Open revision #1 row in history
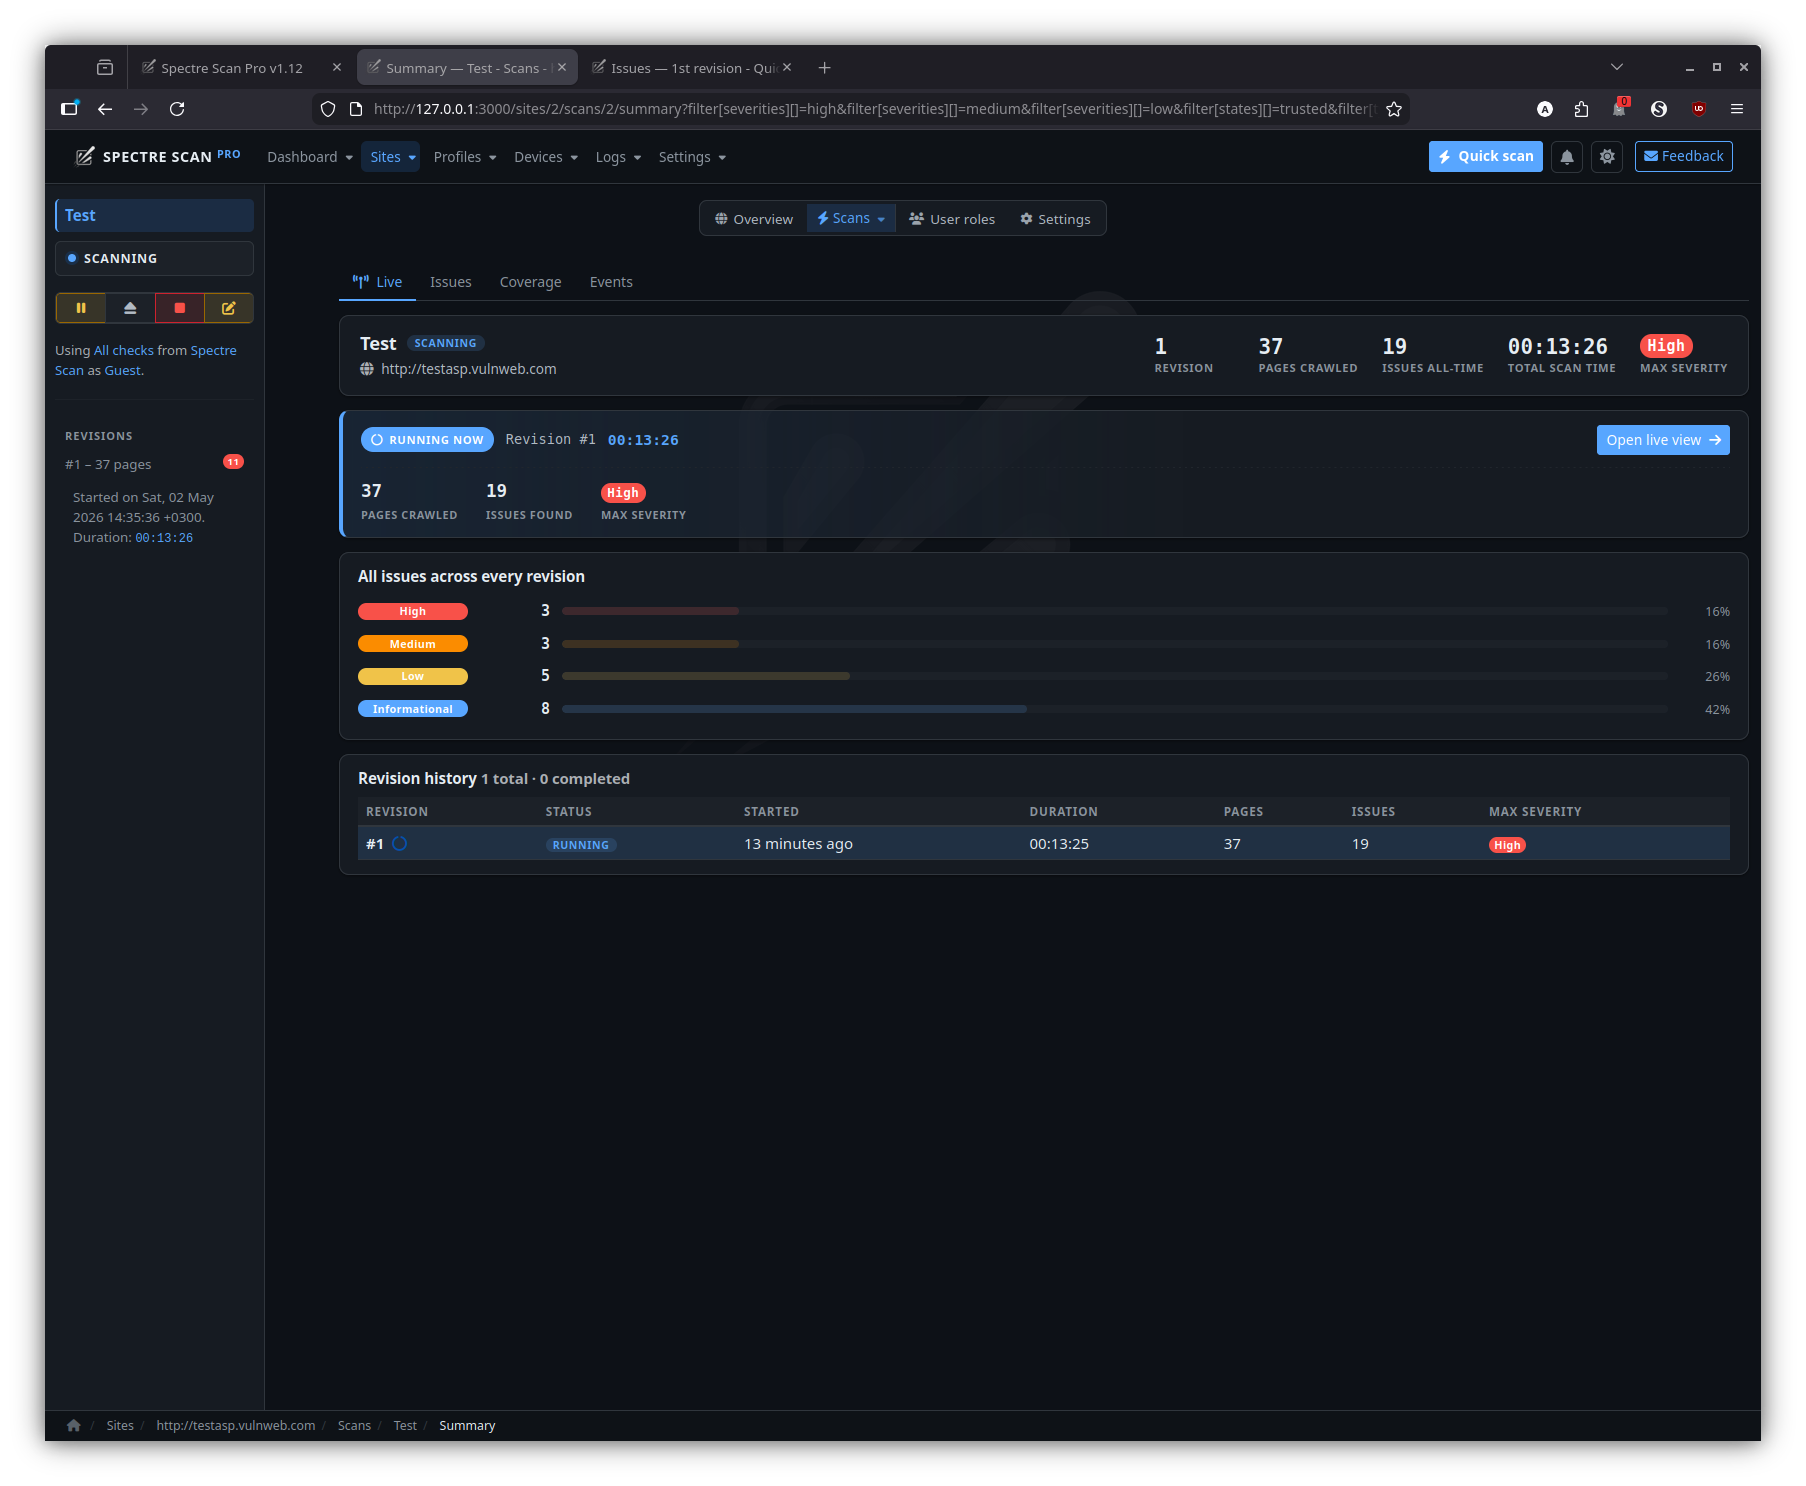Screen dimensions: 1806x1486 [1044, 844]
